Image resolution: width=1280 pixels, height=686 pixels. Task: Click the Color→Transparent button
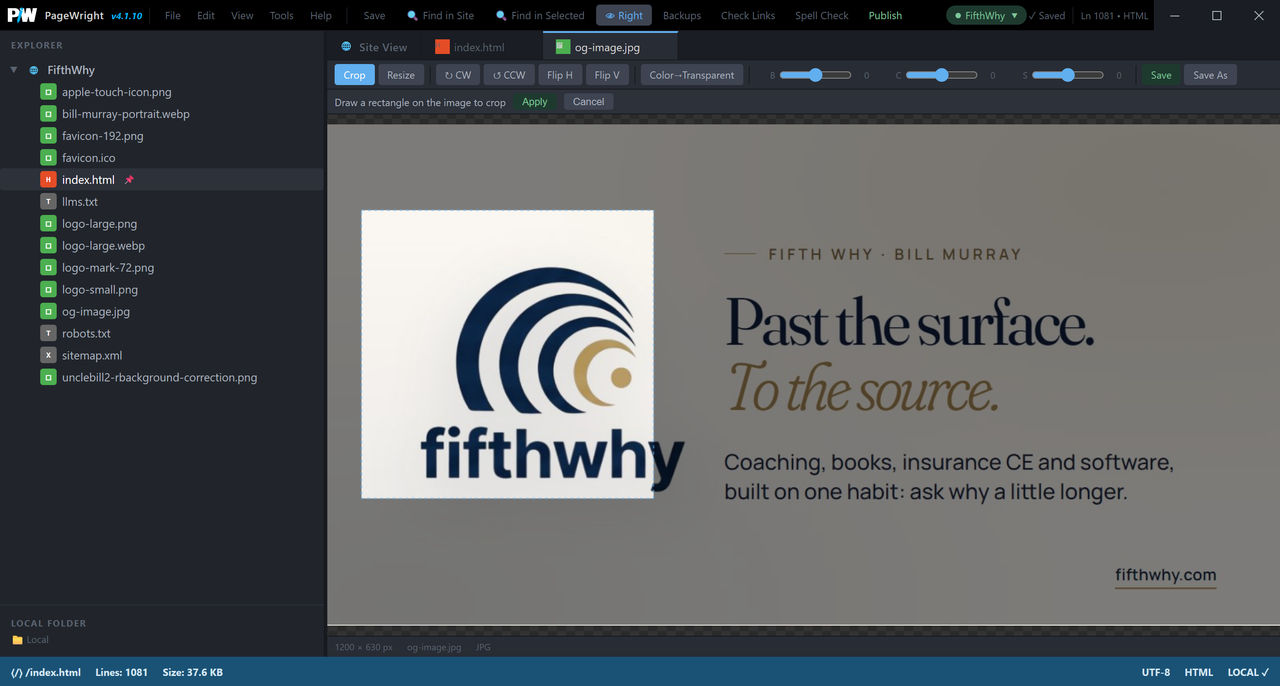(692, 75)
